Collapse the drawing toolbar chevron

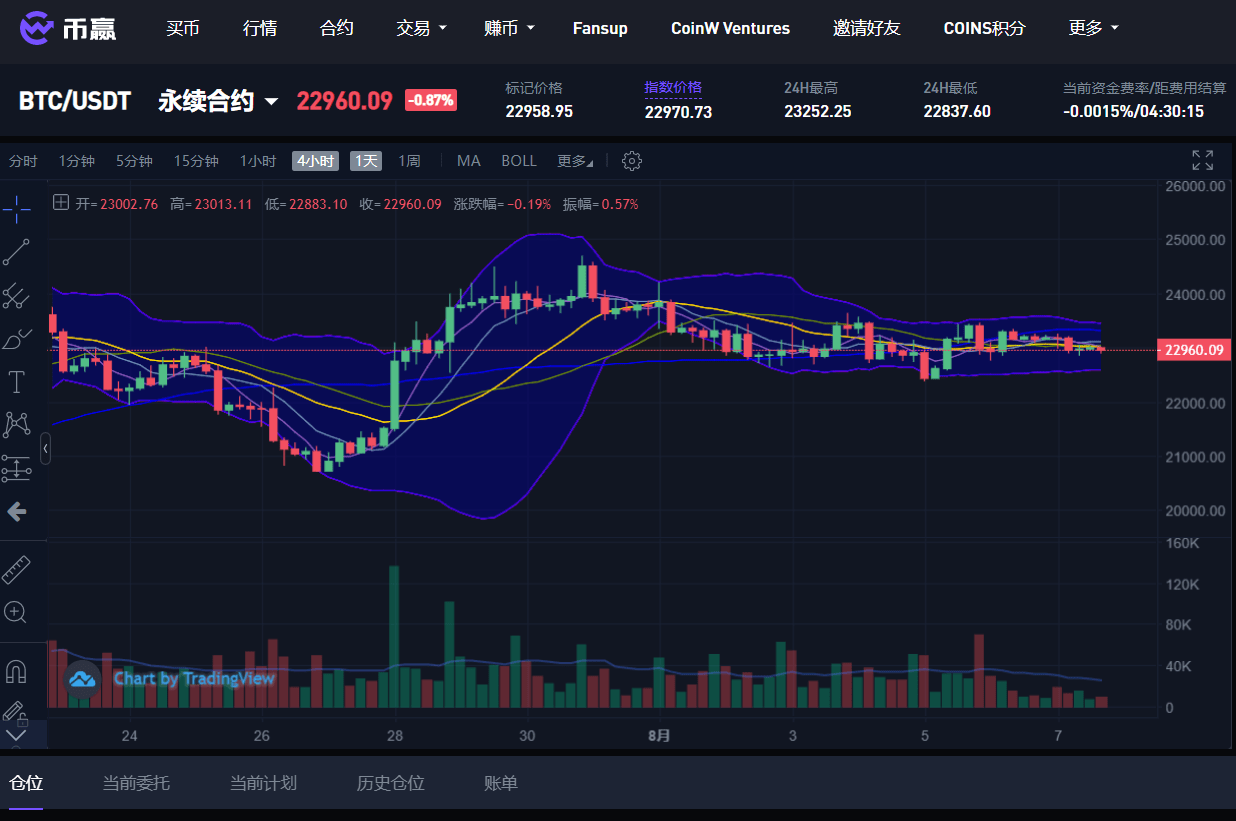(44, 447)
